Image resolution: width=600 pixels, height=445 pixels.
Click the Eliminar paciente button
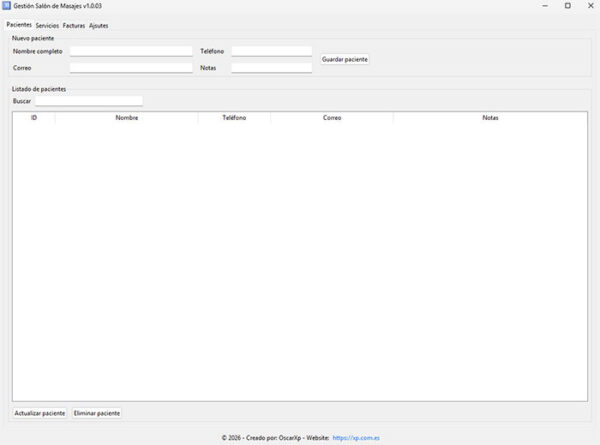(x=97, y=413)
